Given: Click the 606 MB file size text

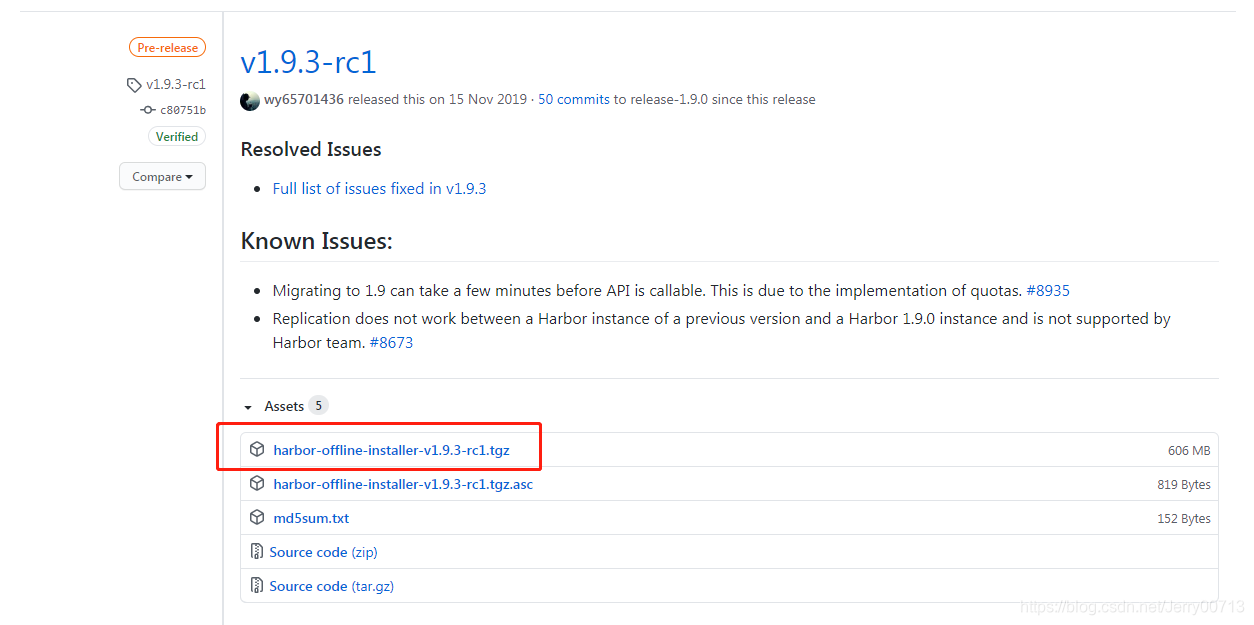Looking at the screenshot, I should [1189, 451].
